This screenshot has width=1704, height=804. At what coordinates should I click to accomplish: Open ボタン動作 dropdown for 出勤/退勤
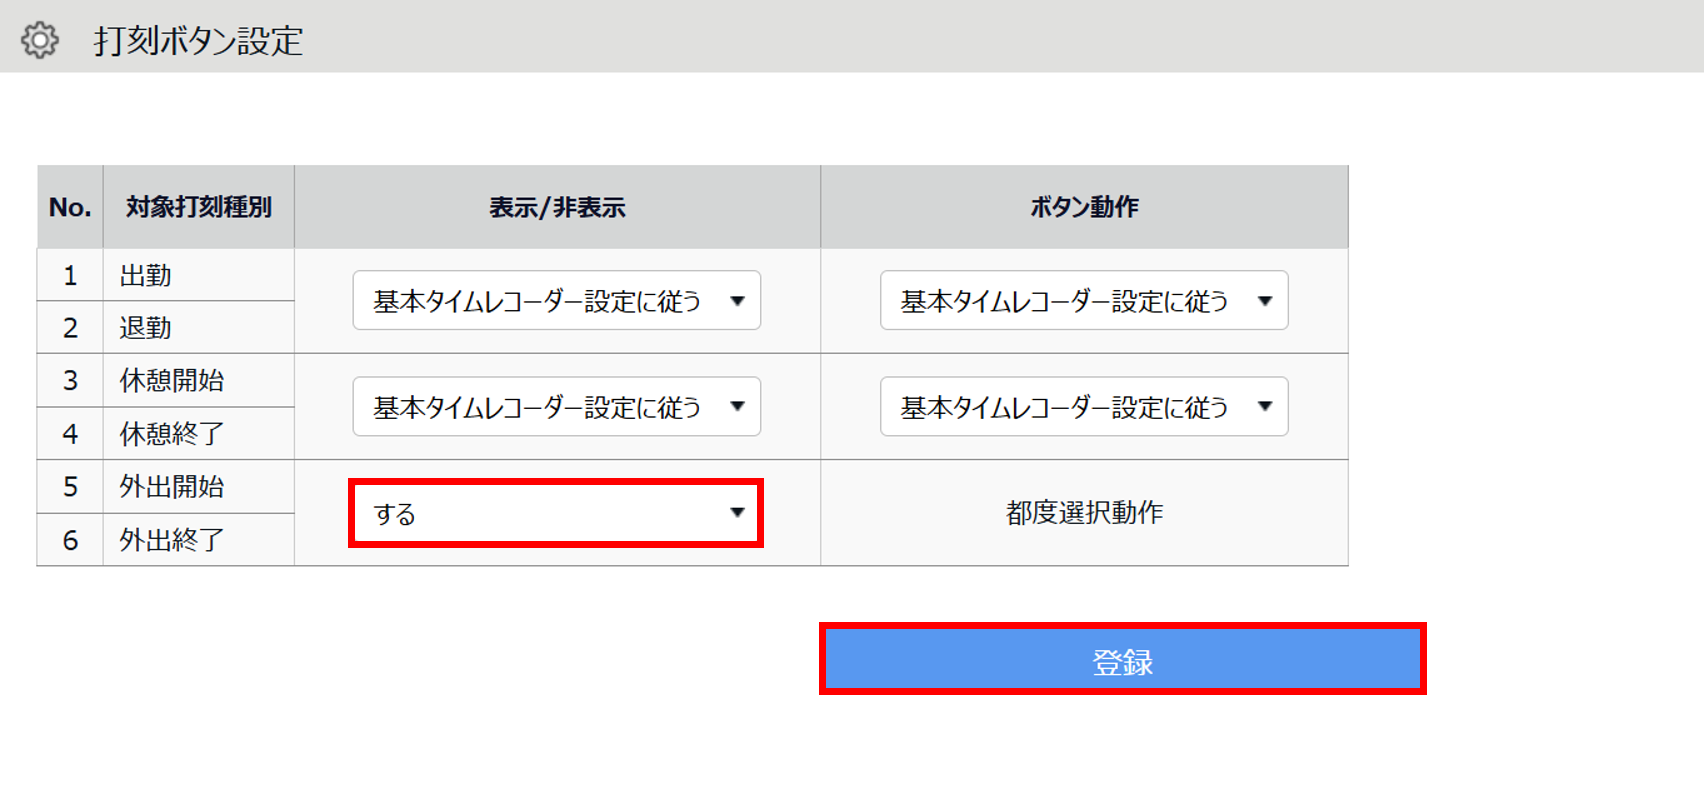click(1084, 300)
